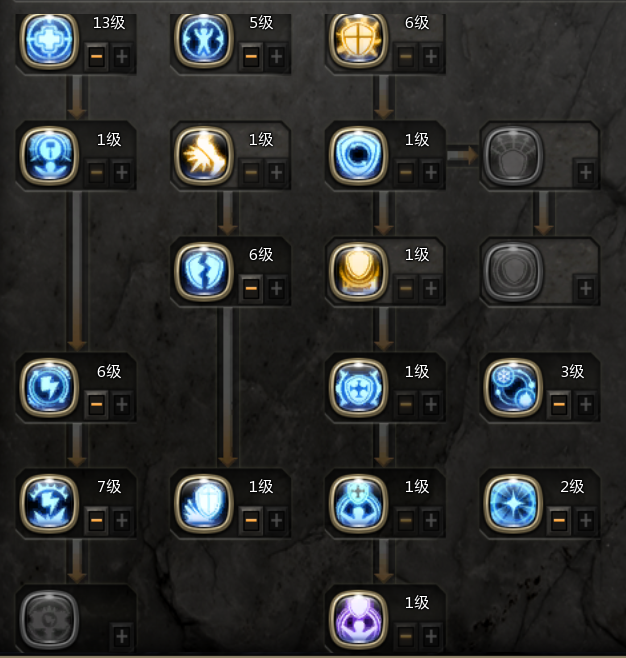
Task: Remove a point from cracked shield 6级 skill
Action: (x=251, y=288)
